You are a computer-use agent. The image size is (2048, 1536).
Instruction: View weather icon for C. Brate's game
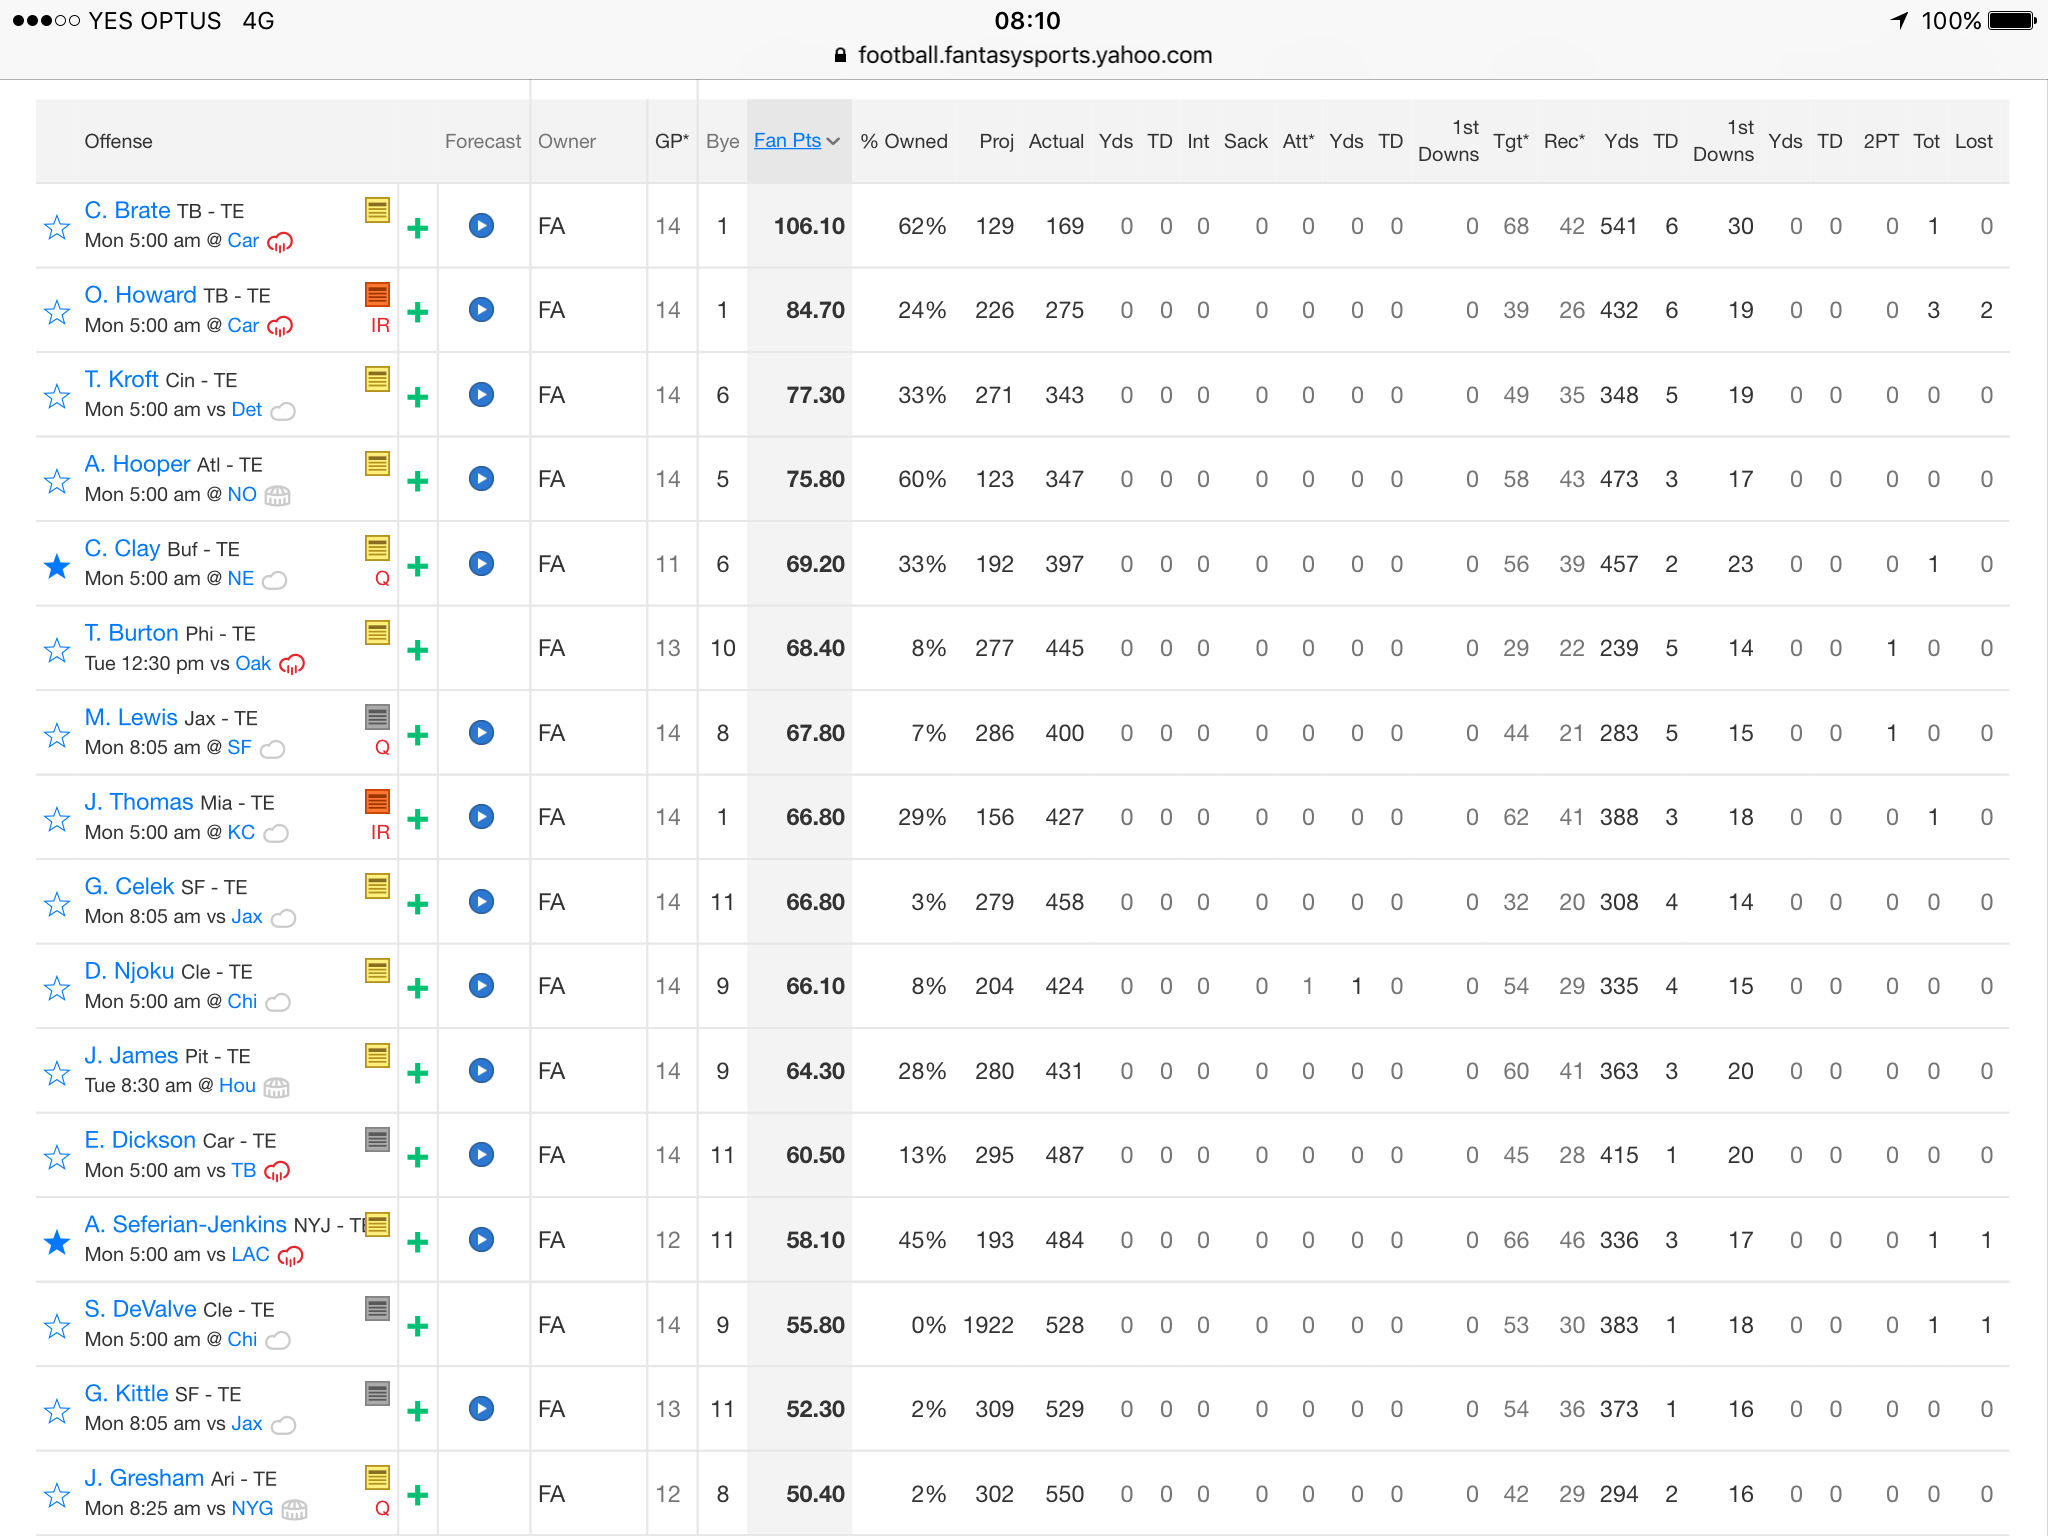tap(280, 242)
